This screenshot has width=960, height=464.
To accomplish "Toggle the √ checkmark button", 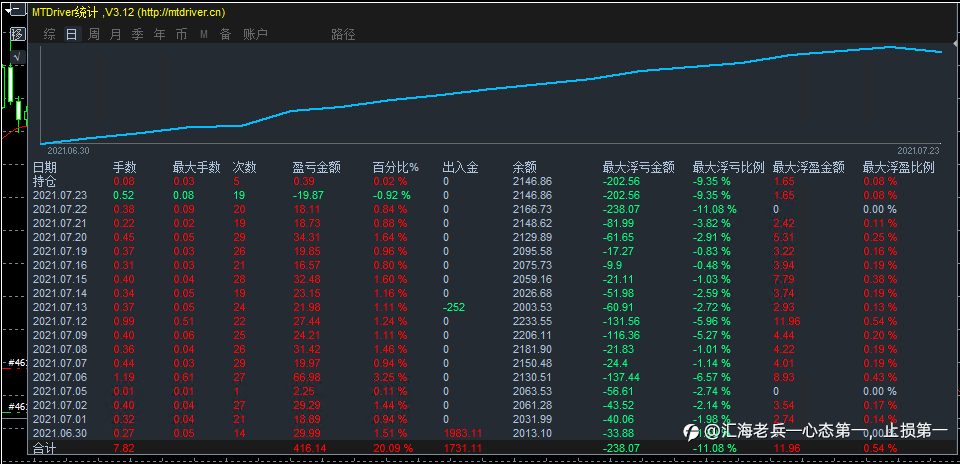I will tap(18, 57).
